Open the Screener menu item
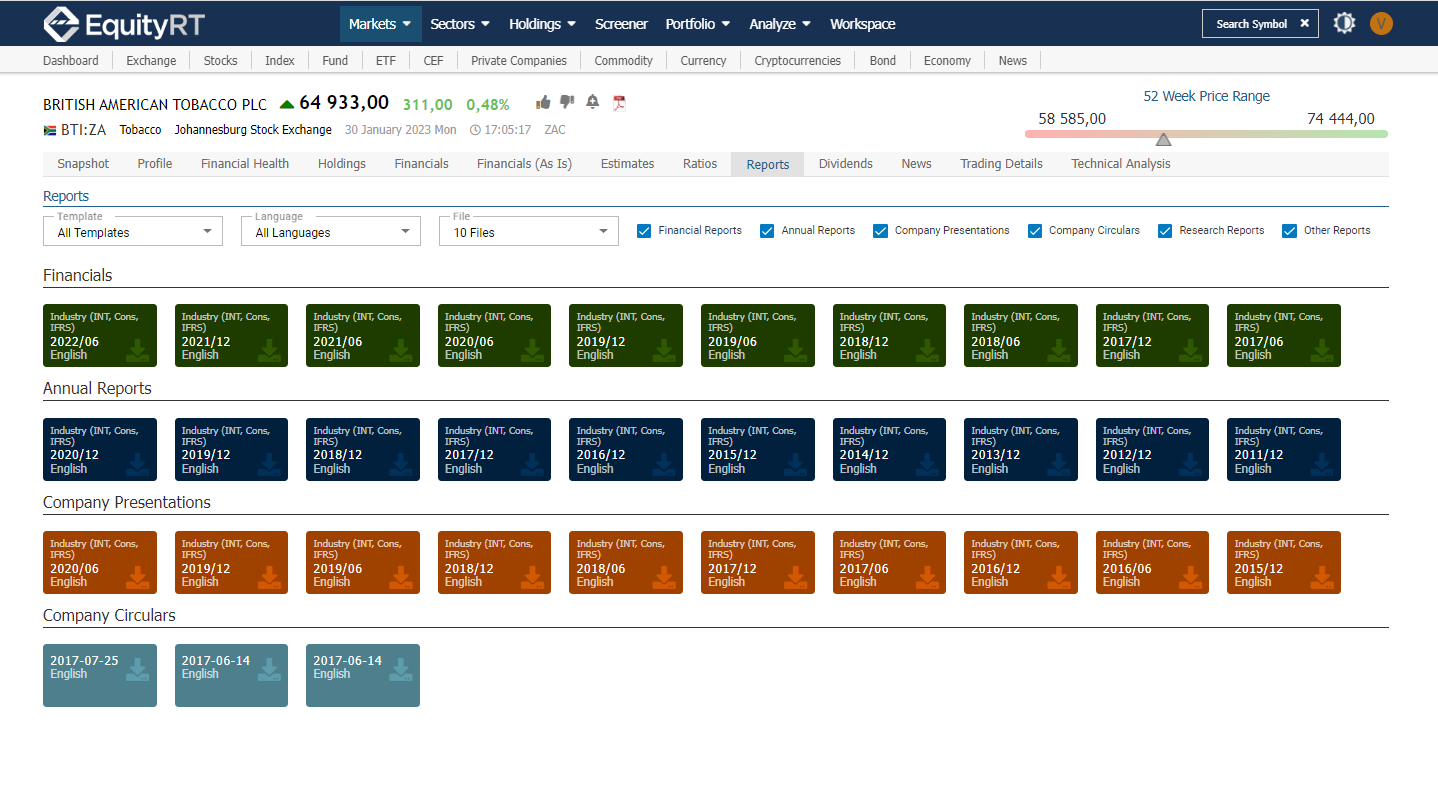The height and width of the screenshot is (800, 1438). [x=621, y=24]
